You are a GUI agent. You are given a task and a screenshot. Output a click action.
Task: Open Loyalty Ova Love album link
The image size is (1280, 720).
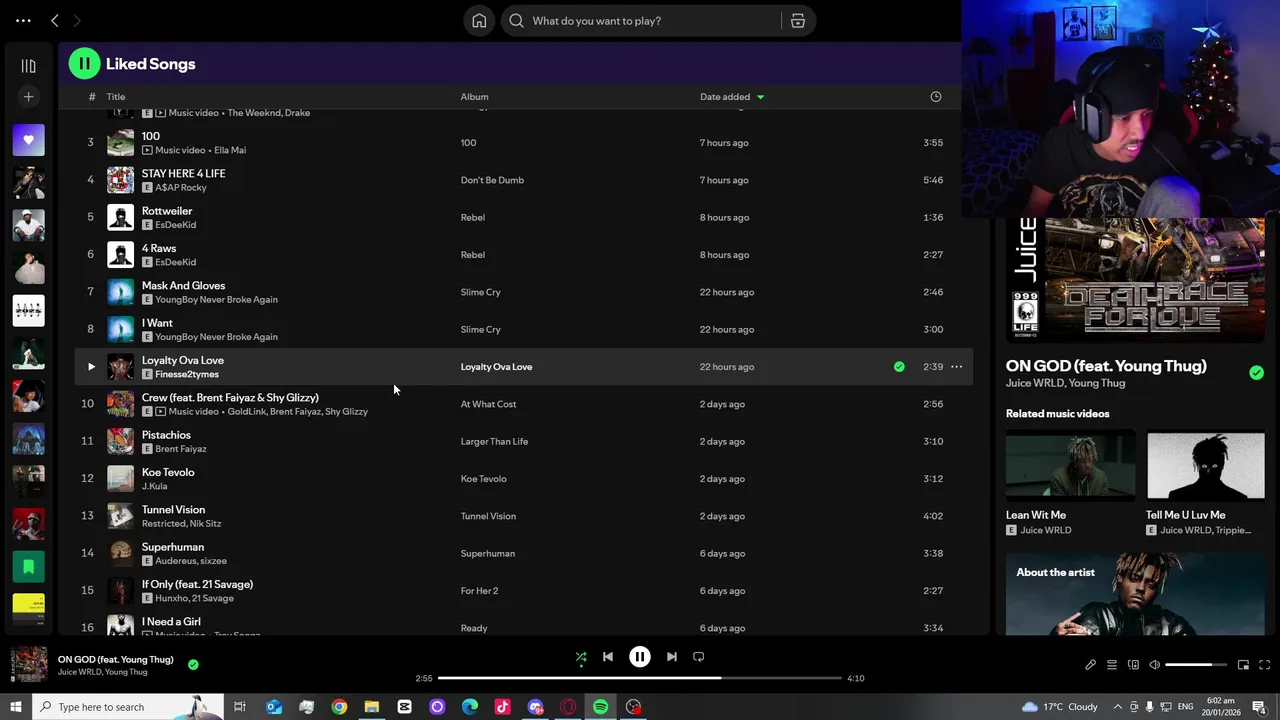pos(496,367)
